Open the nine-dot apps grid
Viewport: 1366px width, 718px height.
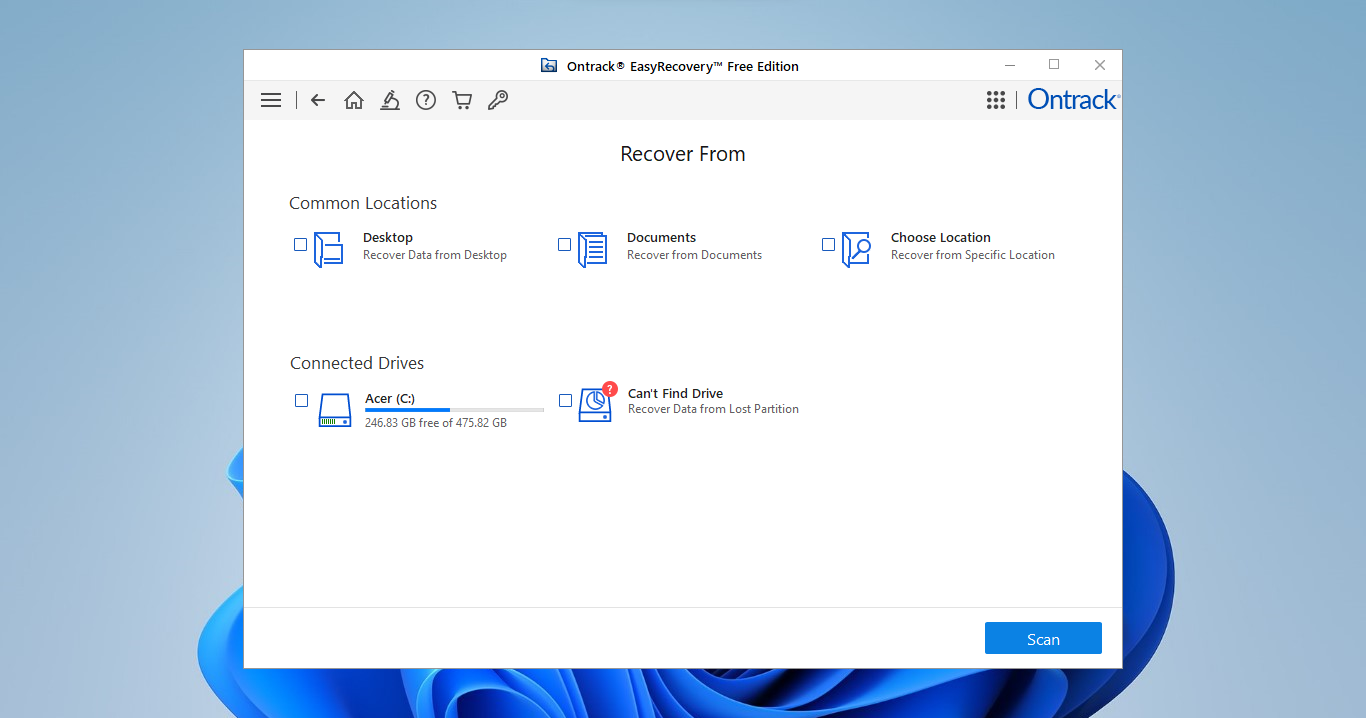point(996,100)
